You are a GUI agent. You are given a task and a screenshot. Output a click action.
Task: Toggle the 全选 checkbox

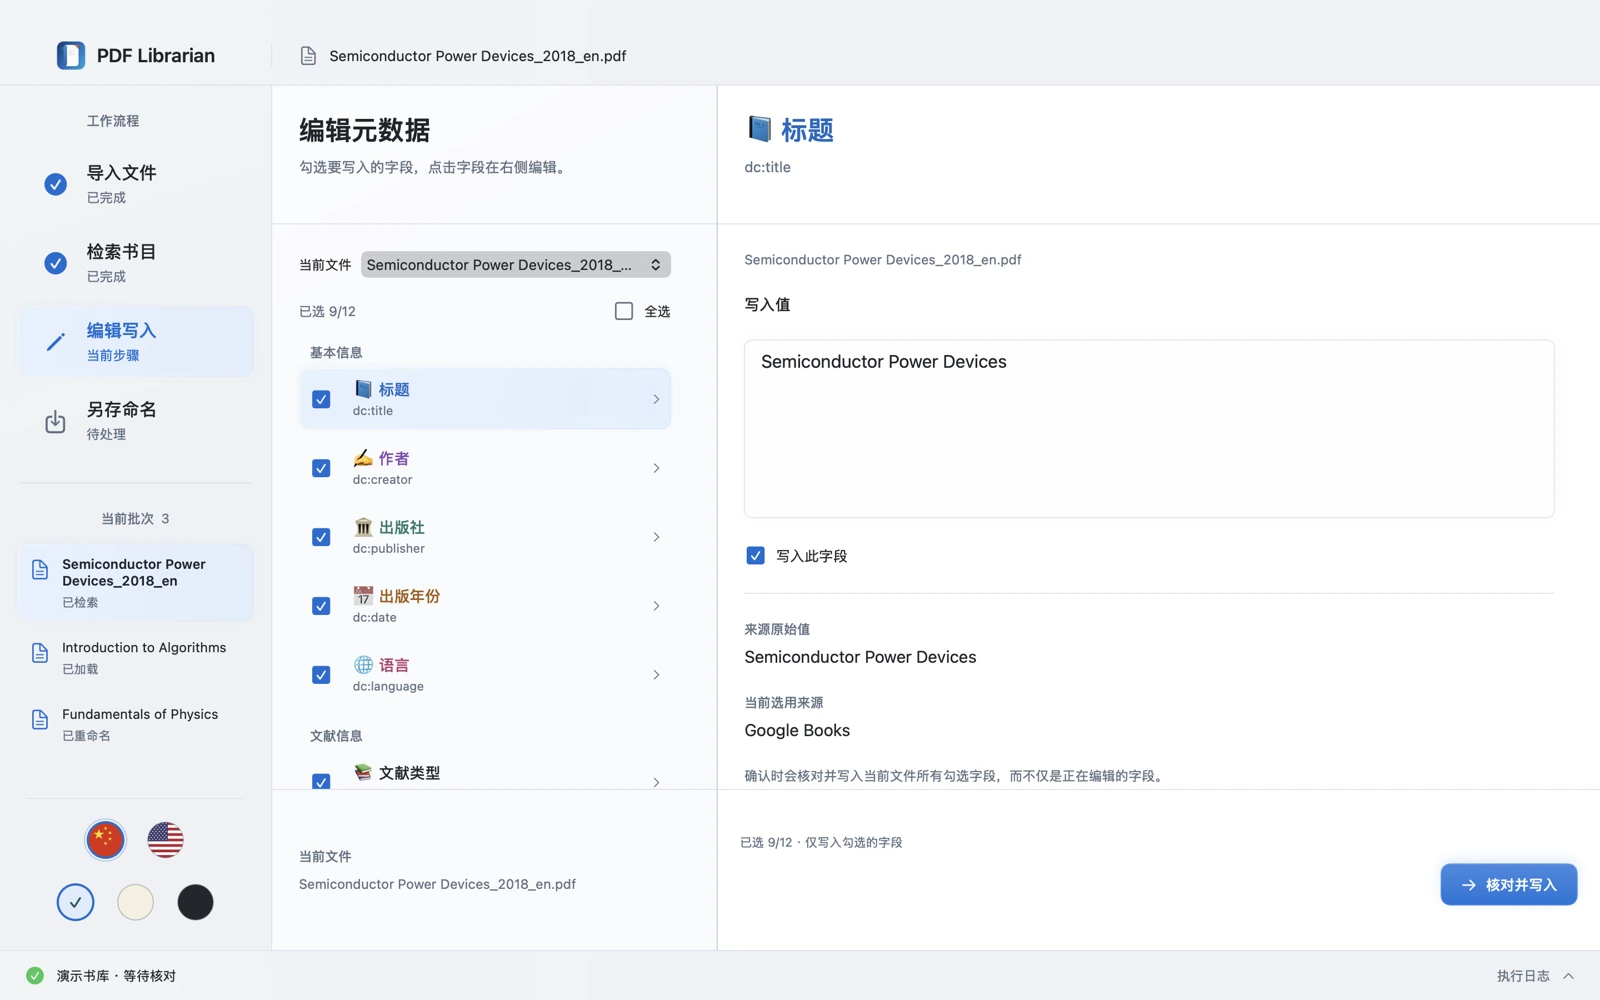(x=624, y=311)
